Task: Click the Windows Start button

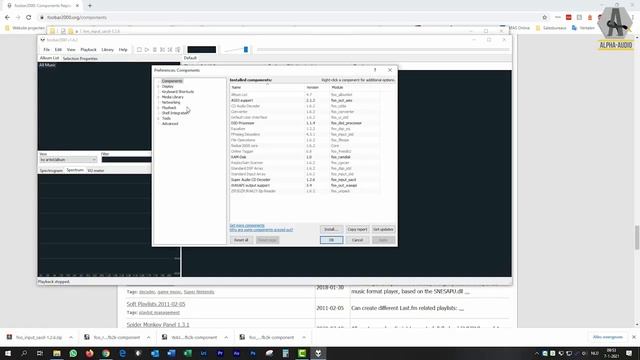Action: pyautogui.click(x=8, y=353)
